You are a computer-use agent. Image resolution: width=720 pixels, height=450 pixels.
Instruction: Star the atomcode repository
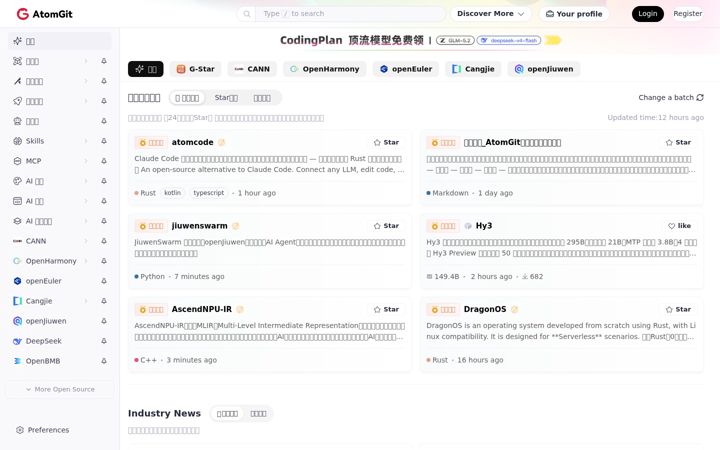386,142
